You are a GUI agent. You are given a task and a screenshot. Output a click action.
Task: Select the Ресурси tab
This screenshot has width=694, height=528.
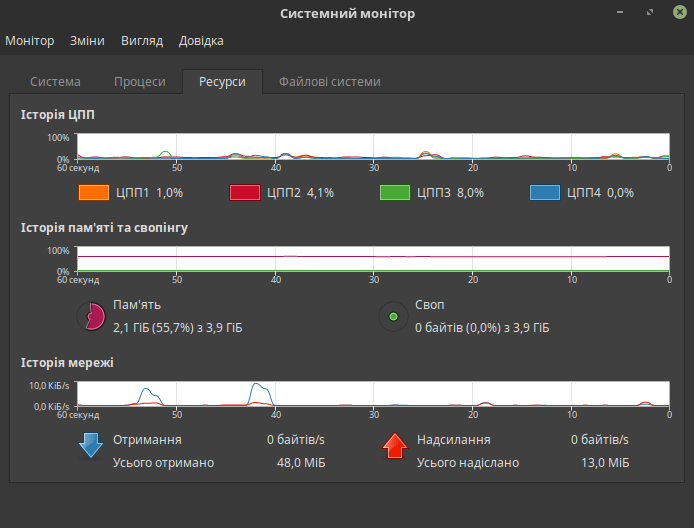(222, 82)
